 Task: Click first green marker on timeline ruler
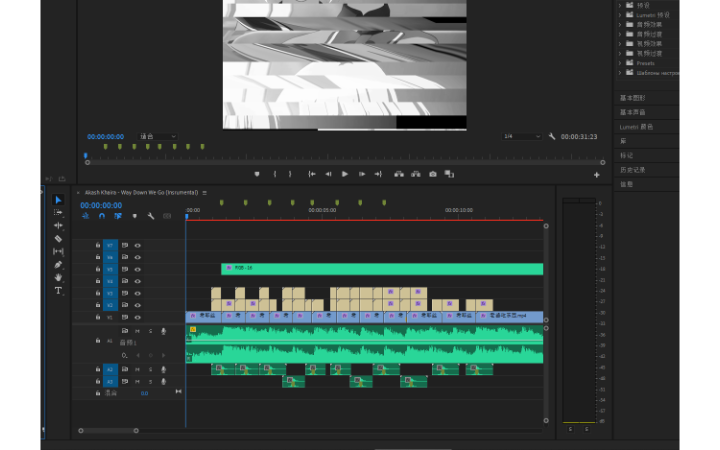[x=222, y=202]
